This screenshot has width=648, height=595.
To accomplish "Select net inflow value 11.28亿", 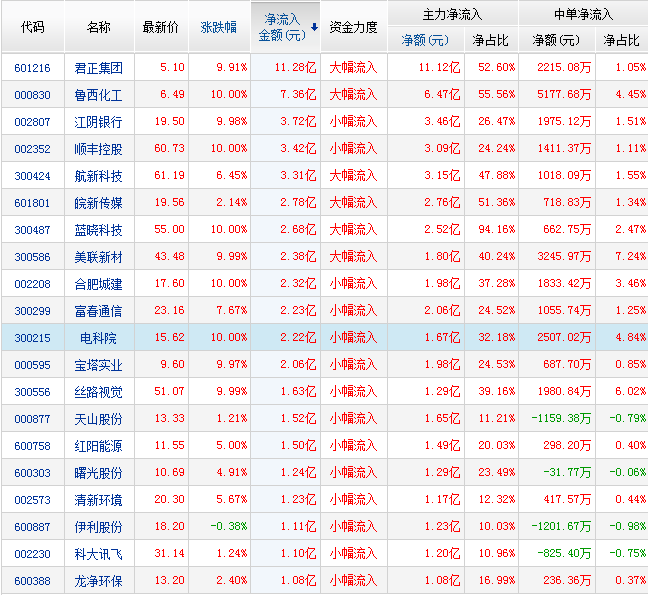I will pos(295,67).
